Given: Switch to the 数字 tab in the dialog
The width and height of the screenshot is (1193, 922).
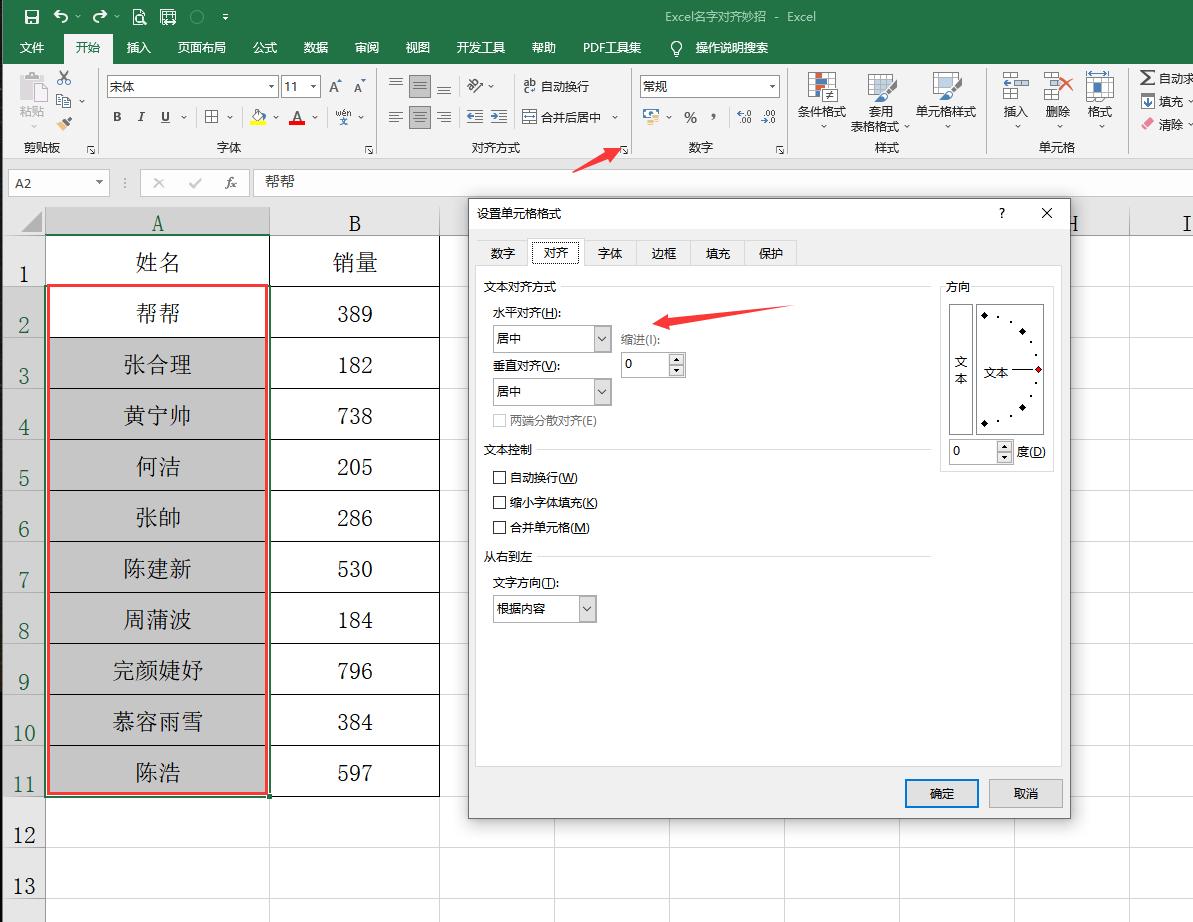Looking at the screenshot, I should (x=502, y=253).
